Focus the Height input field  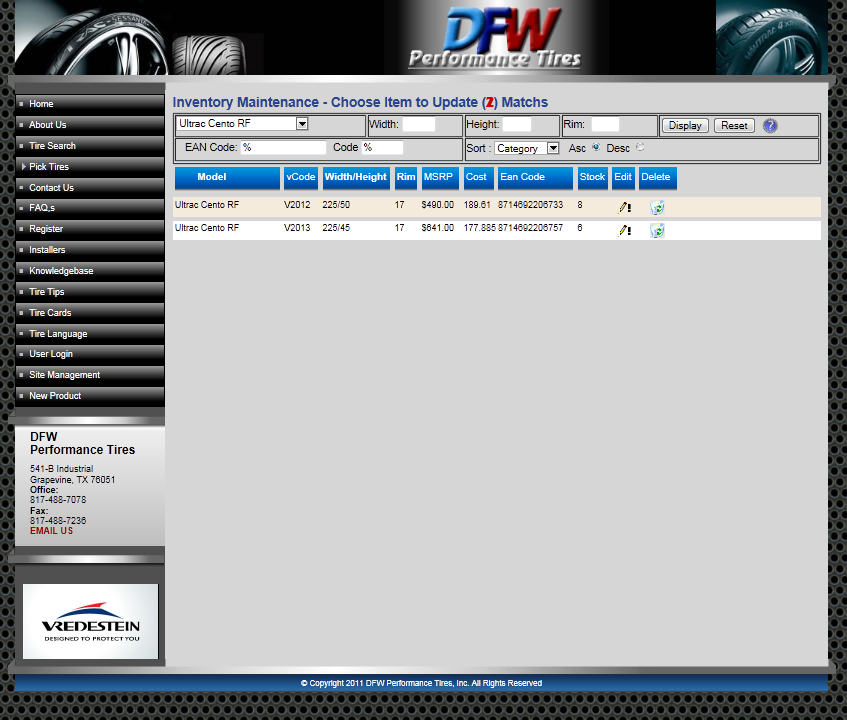pyautogui.click(x=517, y=124)
